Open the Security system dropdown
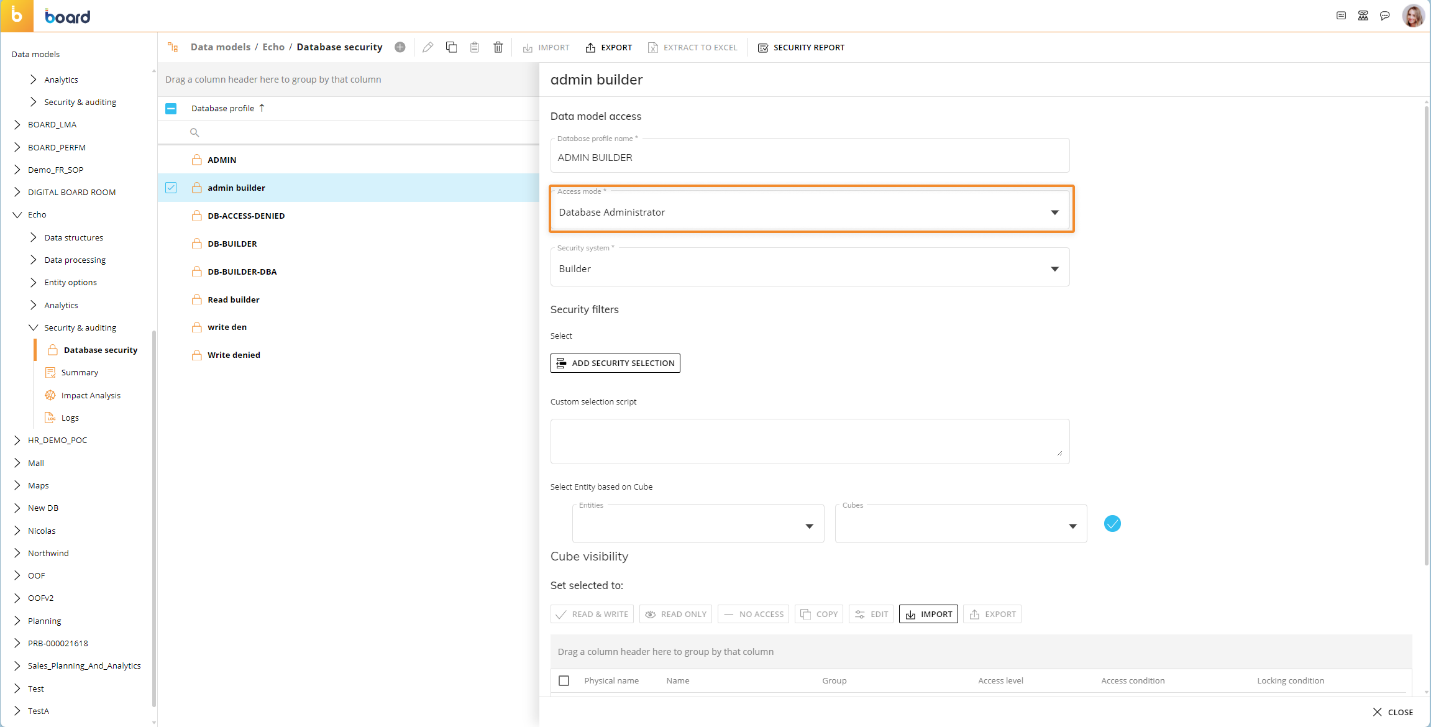 tap(810, 266)
